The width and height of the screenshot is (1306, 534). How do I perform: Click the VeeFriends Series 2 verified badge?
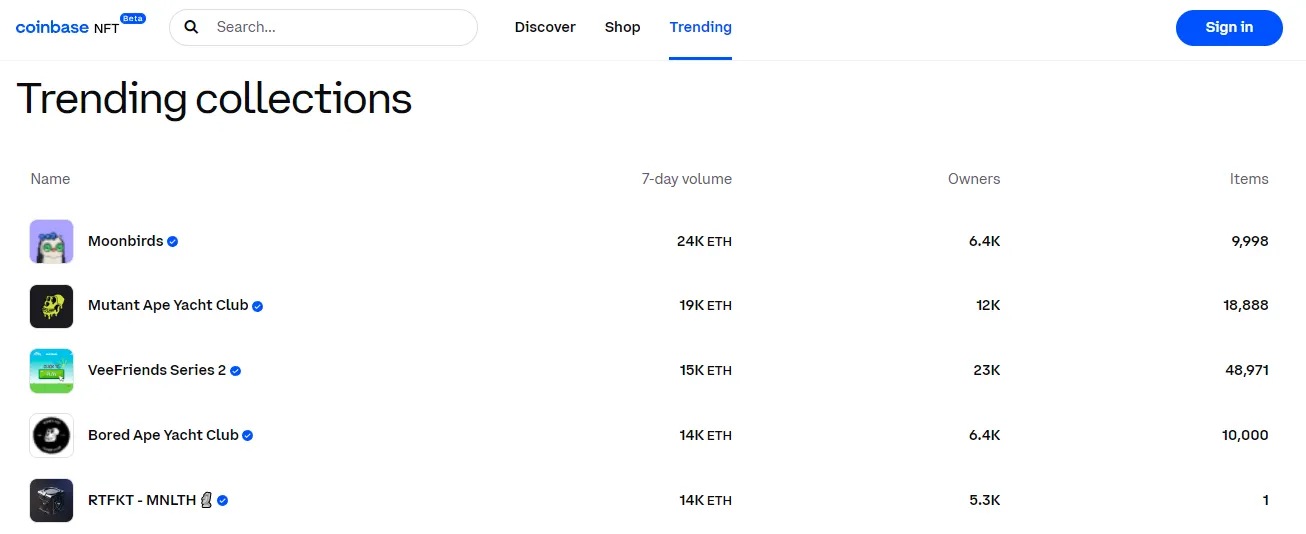236,371
